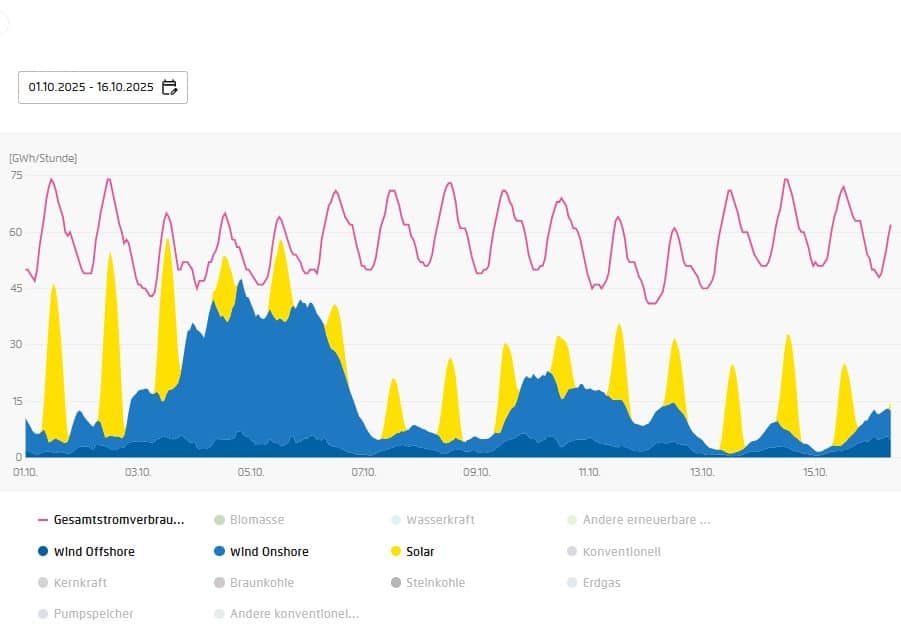Enable the Biomasse series in legend
The width and height of the screenshot is (901, 637).
[257, 520]
